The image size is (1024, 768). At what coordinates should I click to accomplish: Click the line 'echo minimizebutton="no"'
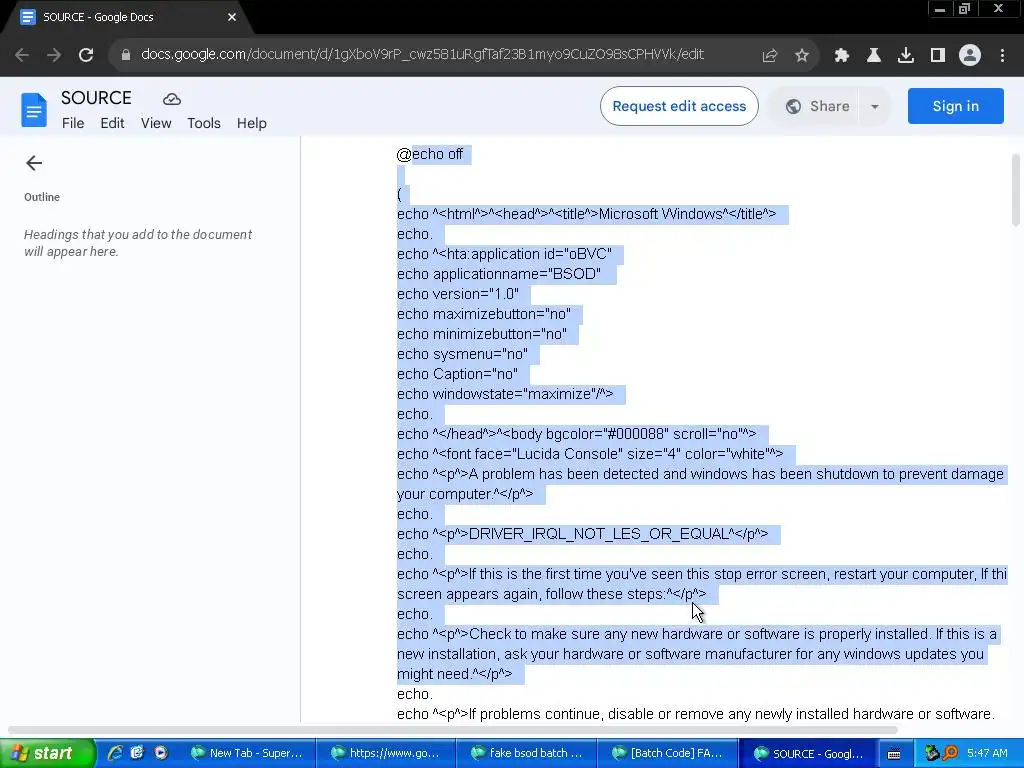(482, 334)
